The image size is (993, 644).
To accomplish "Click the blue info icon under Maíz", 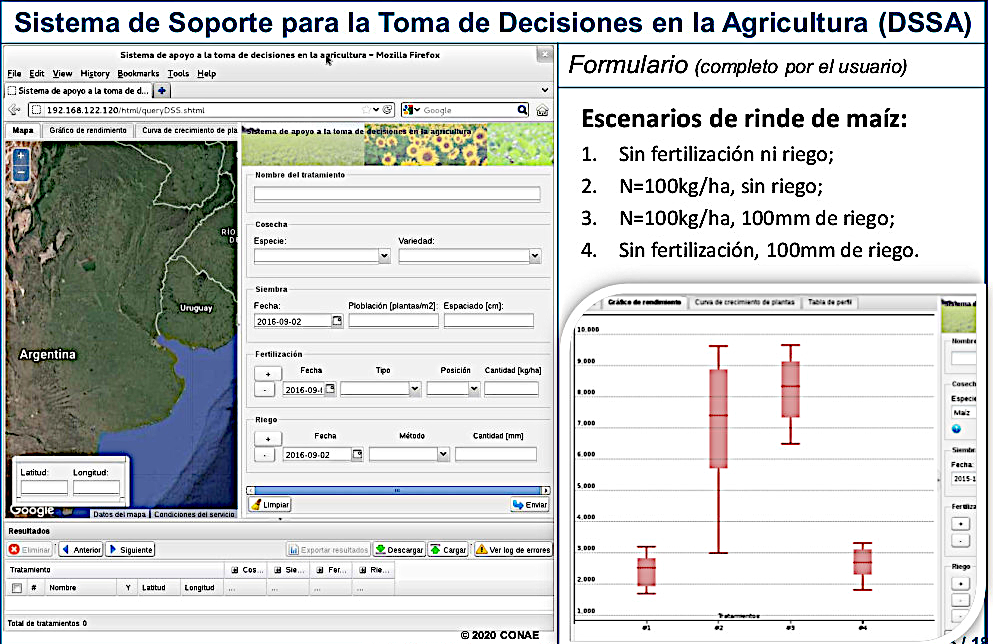I will [956, 429].
